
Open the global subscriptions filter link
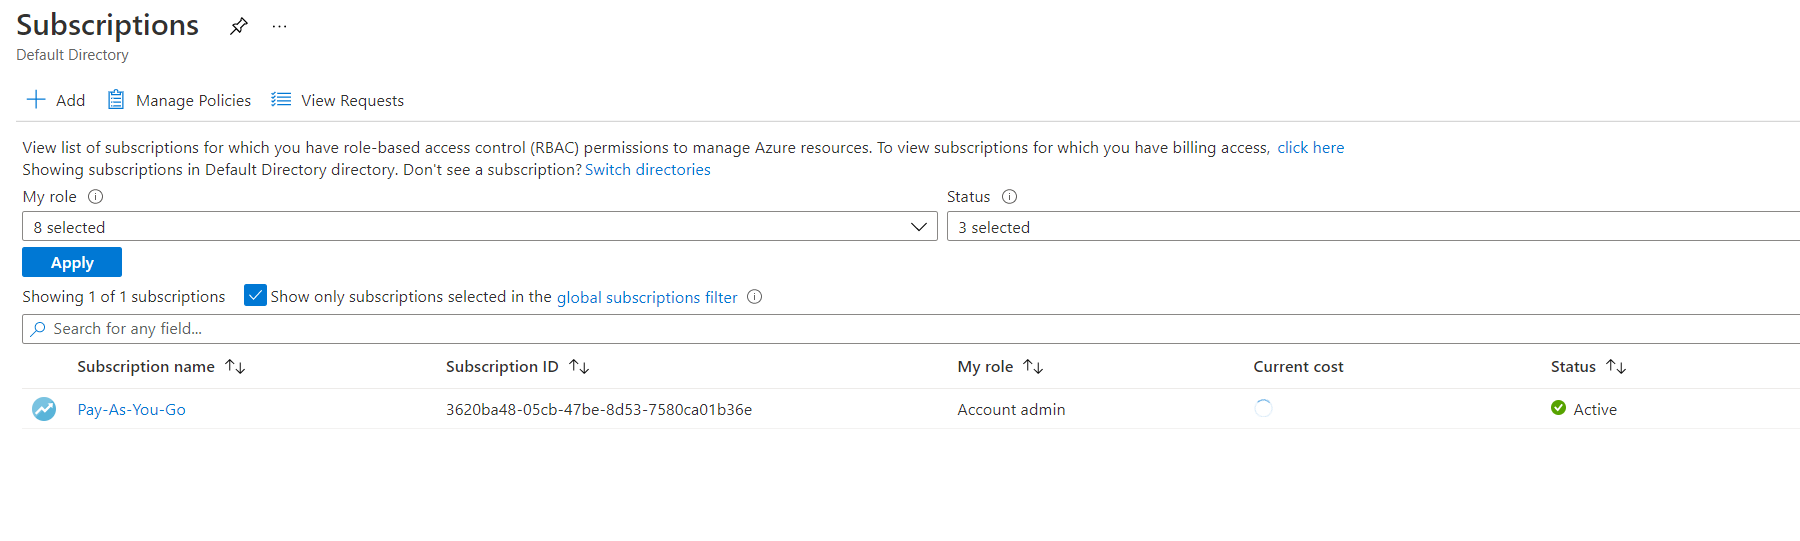pos(647,297)
